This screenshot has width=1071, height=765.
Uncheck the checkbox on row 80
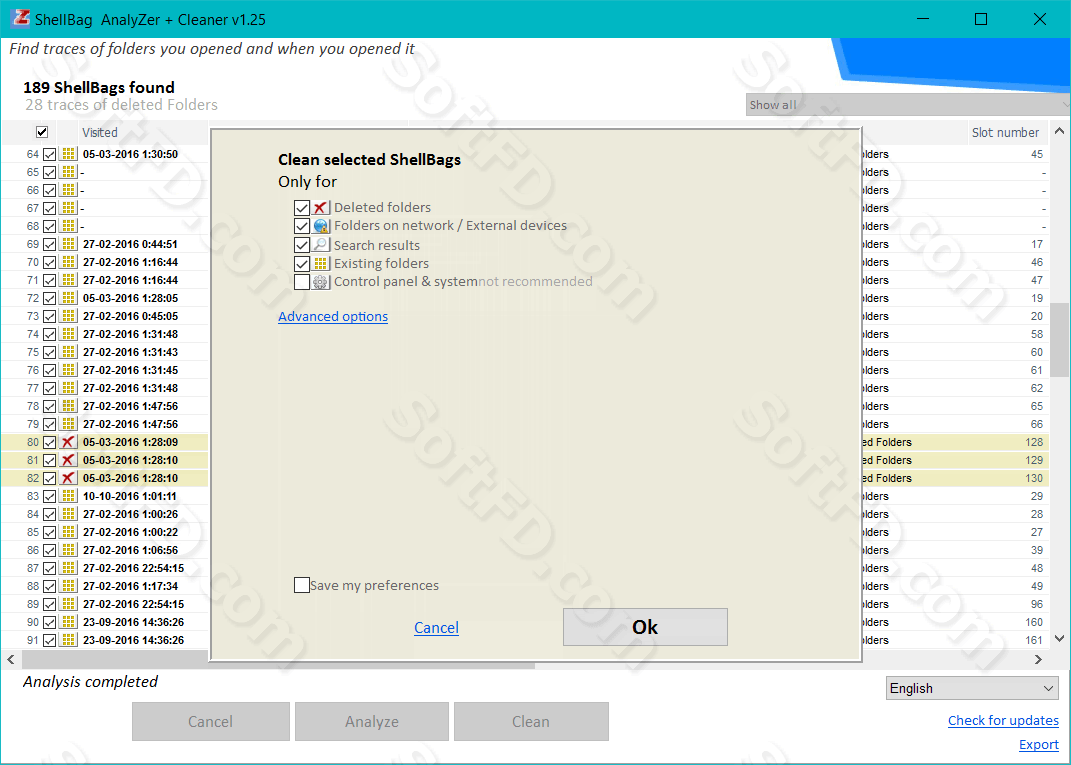coord(49,442)
